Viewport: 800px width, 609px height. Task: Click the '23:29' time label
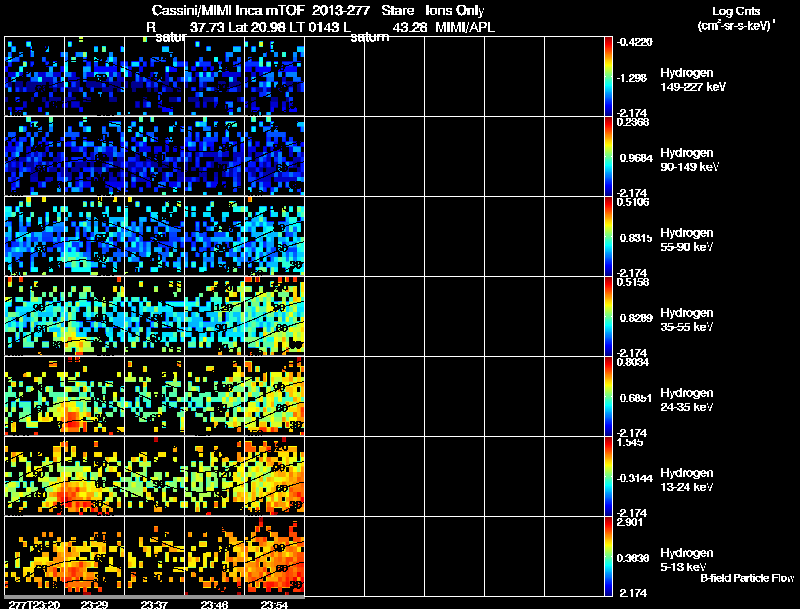click(x=94, y=604)
